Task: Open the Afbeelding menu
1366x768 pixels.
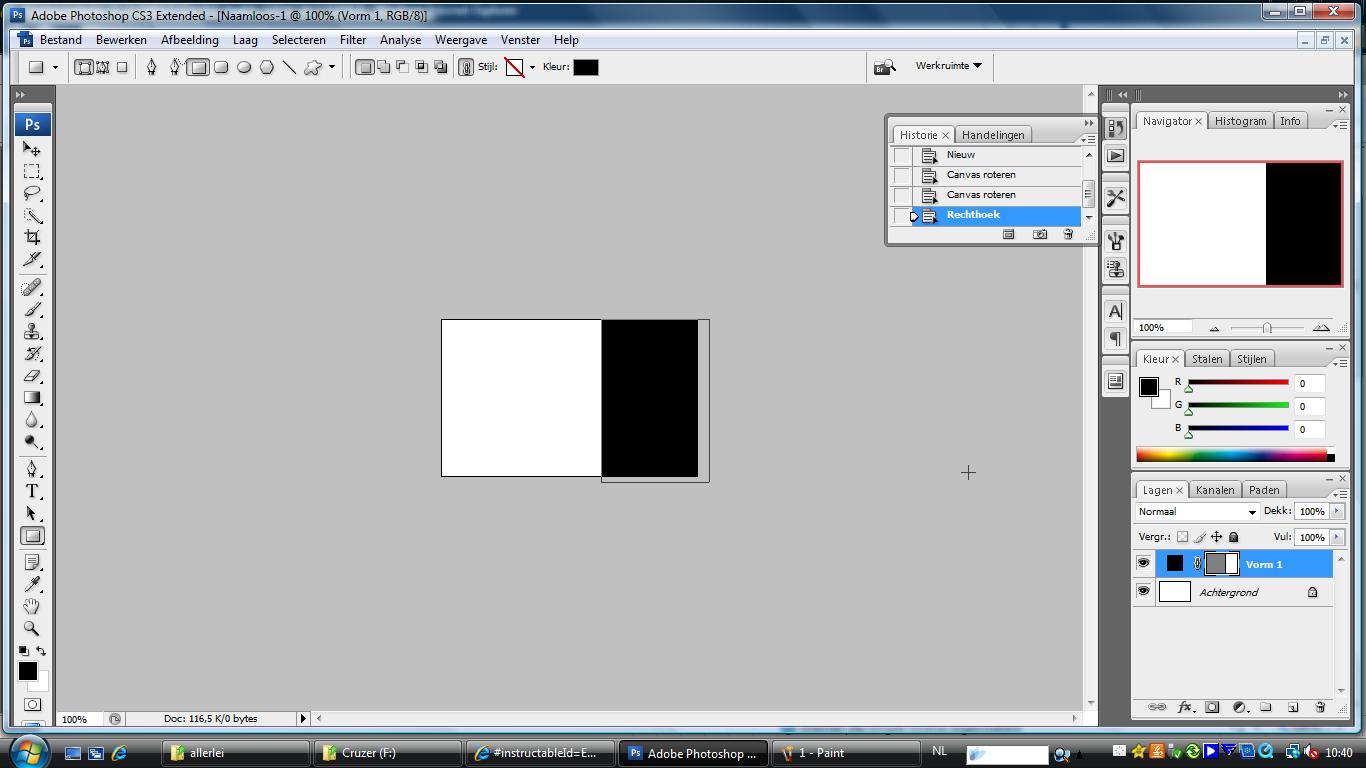Action: pos(189,40)
